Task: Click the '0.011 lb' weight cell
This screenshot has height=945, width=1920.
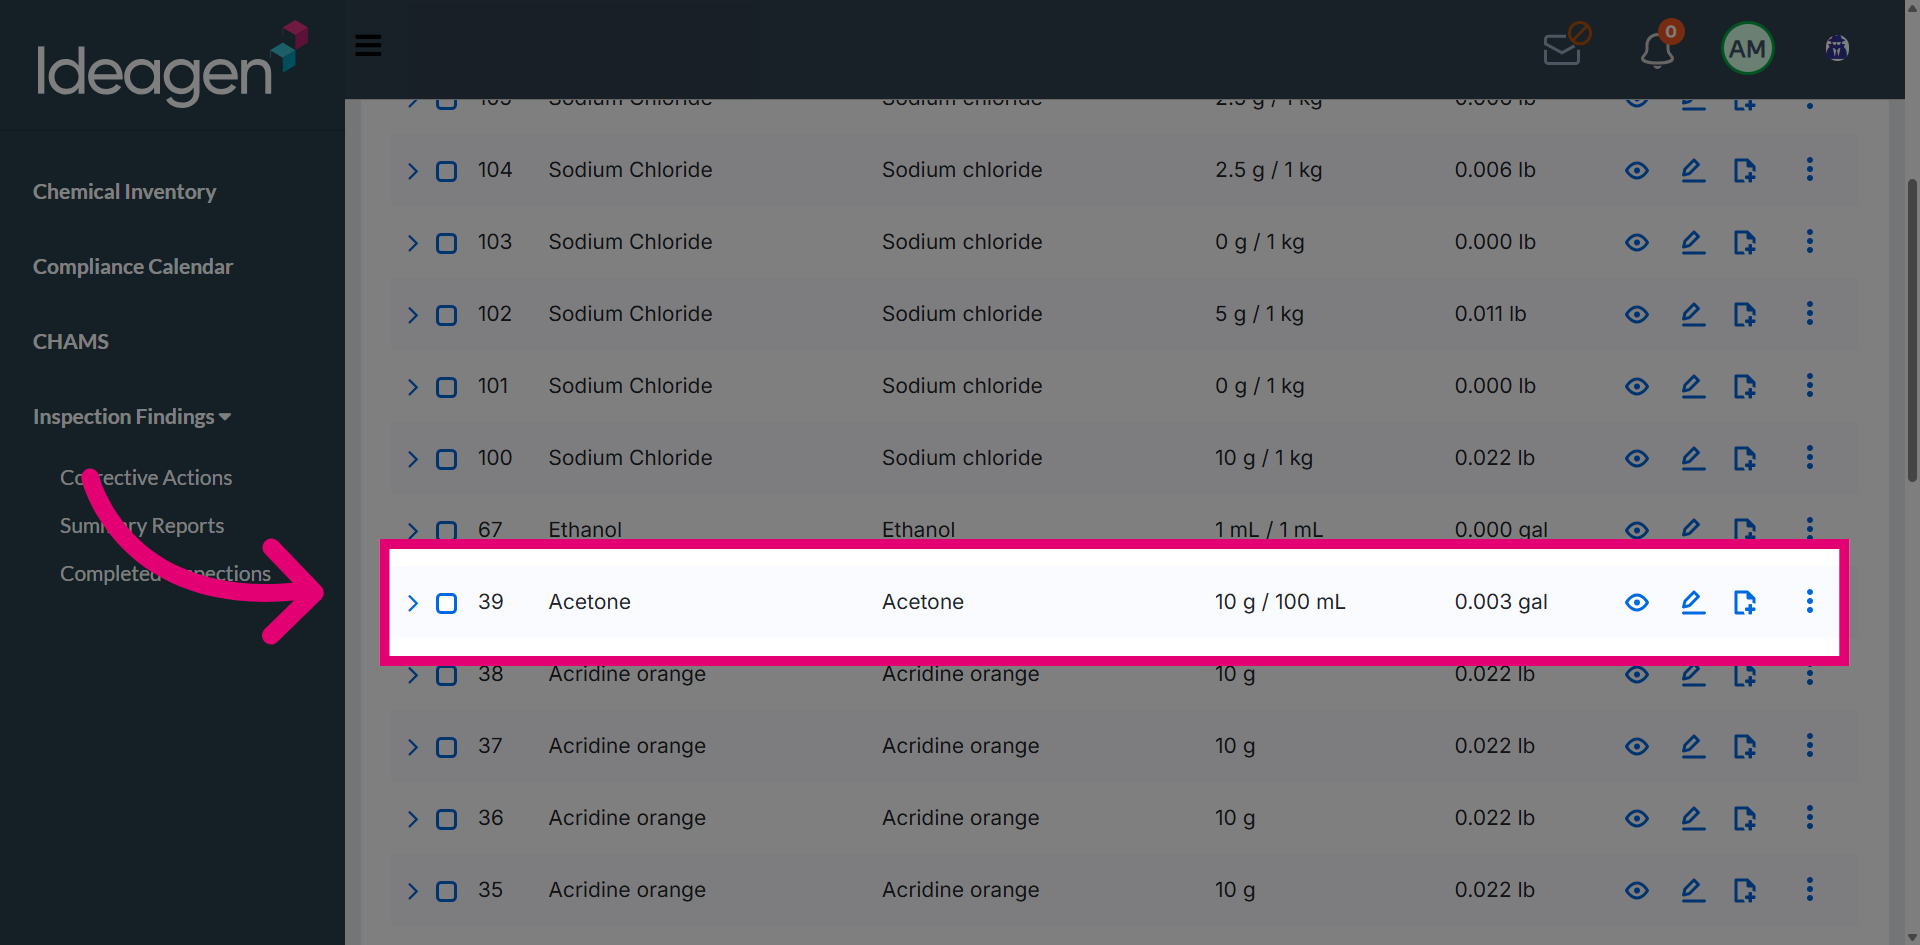Action: [x=1490, y=314]
